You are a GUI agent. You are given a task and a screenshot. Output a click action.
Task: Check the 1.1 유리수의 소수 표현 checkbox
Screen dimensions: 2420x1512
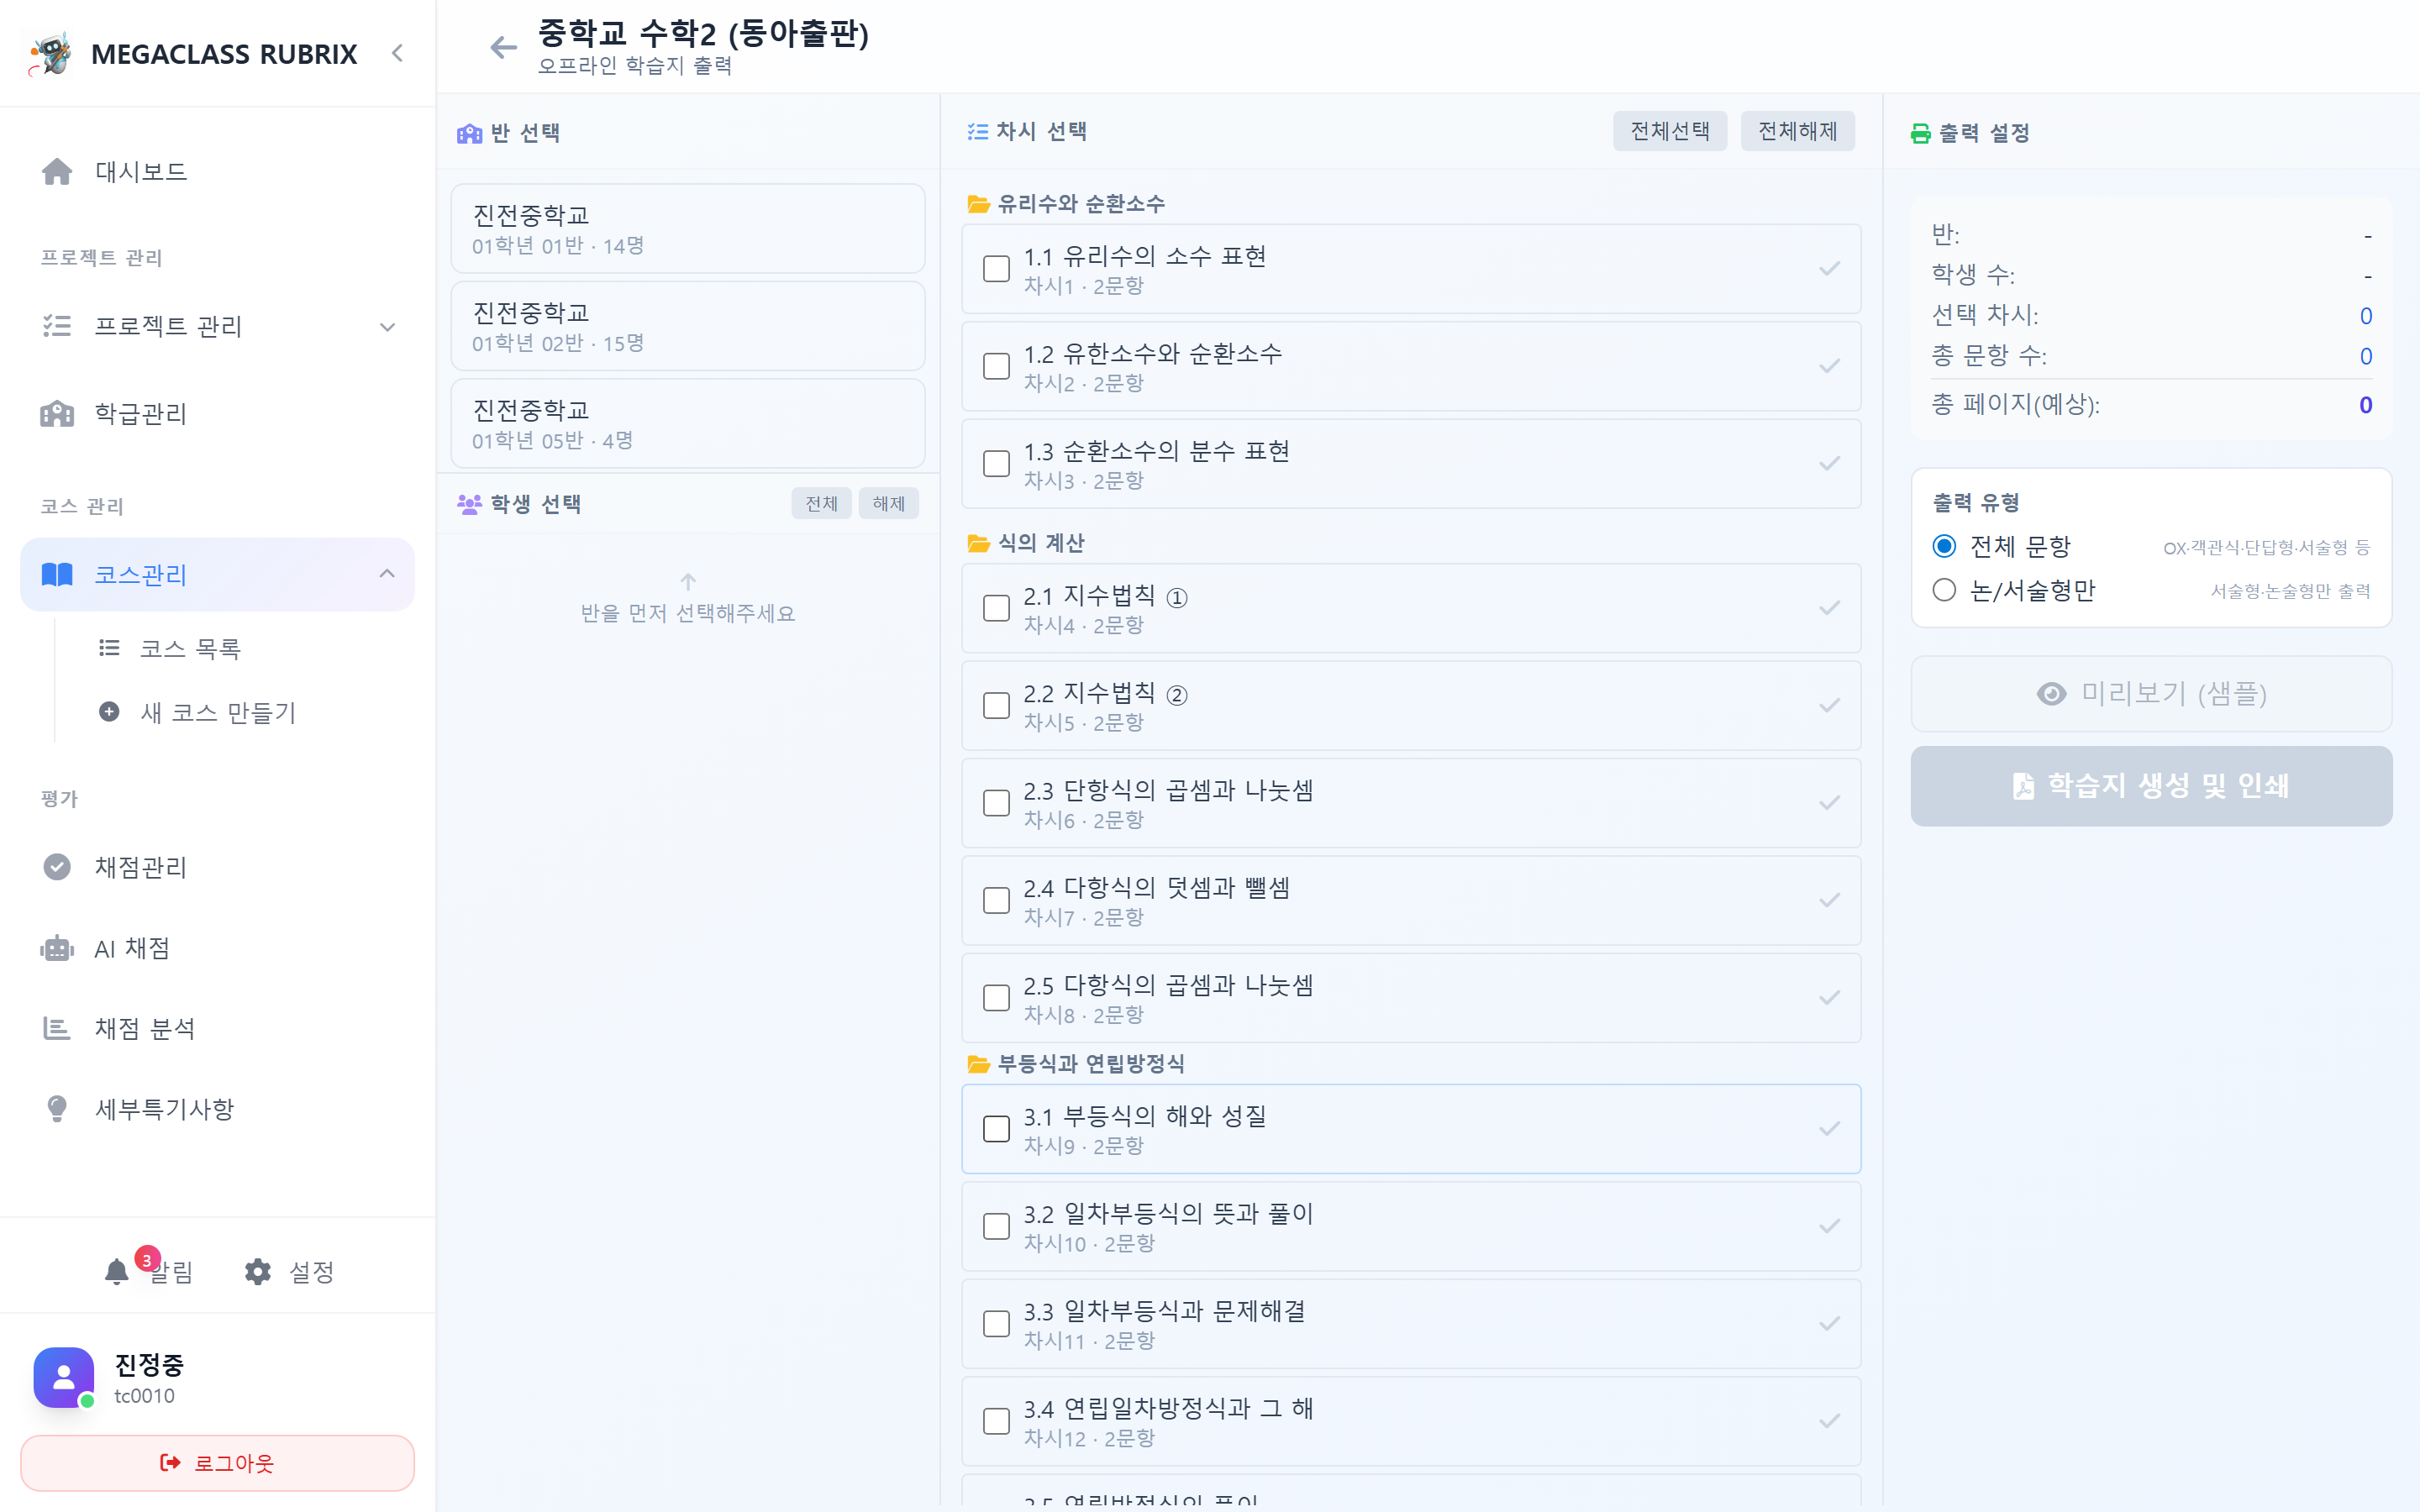[x=995, y=269]
